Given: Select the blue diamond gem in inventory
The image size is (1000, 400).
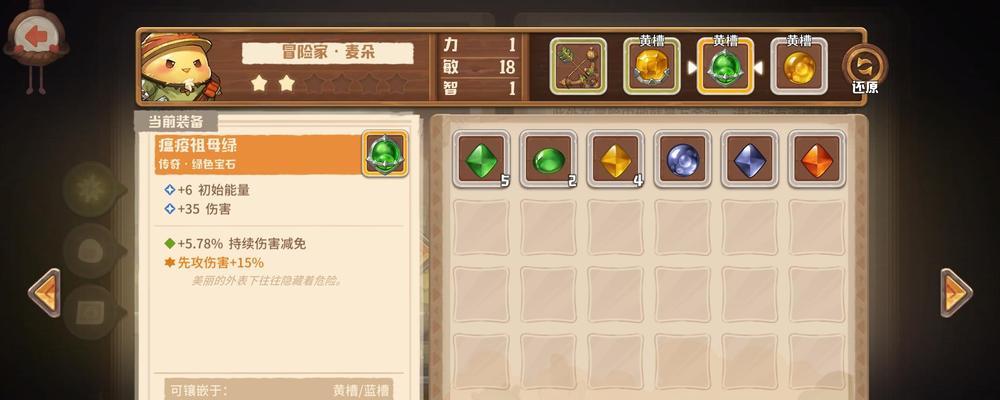Looking at the screenshot, I should tap(750, 159).
